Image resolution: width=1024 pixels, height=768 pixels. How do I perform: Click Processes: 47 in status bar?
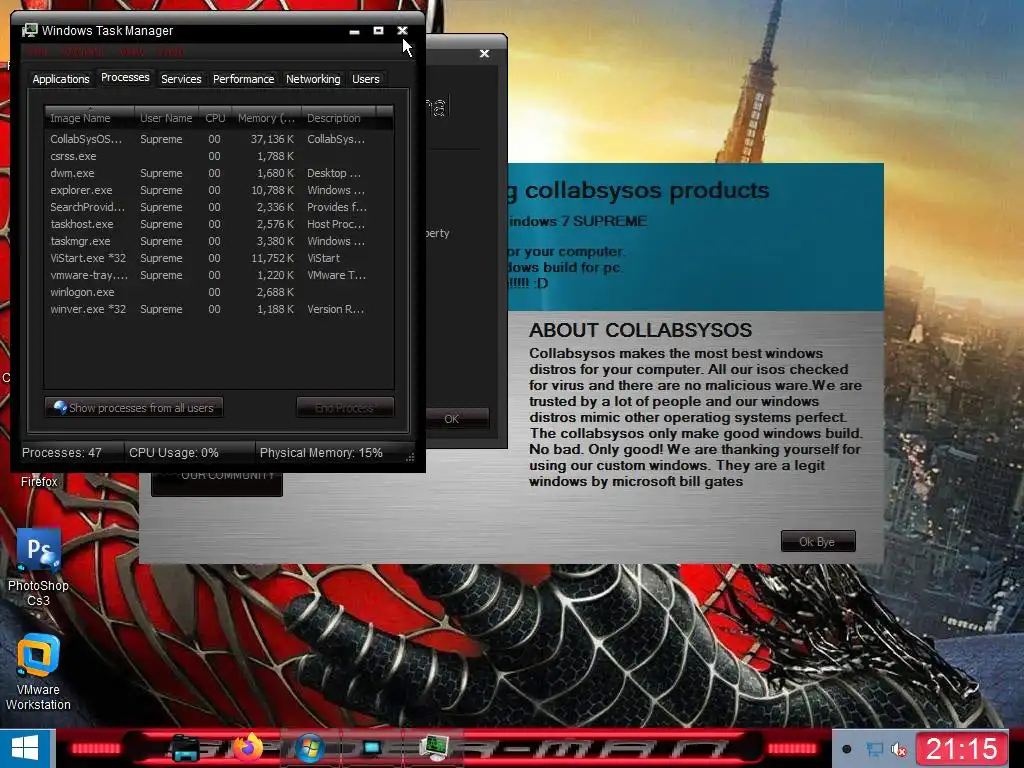pyautogui.click(x=62, y=453)
